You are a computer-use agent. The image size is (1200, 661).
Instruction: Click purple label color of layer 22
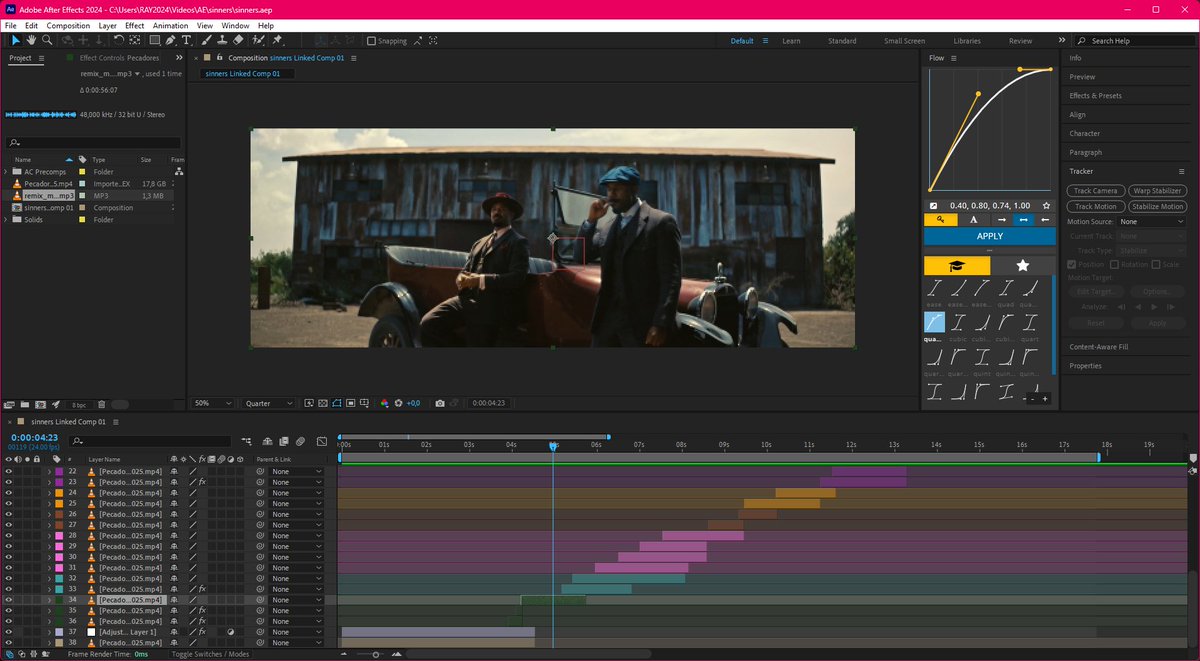[x=59, y=471]
